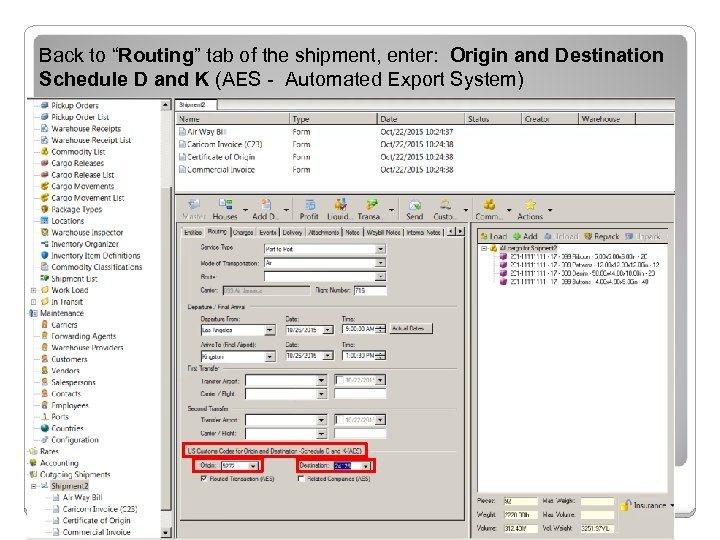
Task: Switch to the Waybill Notes tab
Action: pyautogui.click(x=383, y=232)
